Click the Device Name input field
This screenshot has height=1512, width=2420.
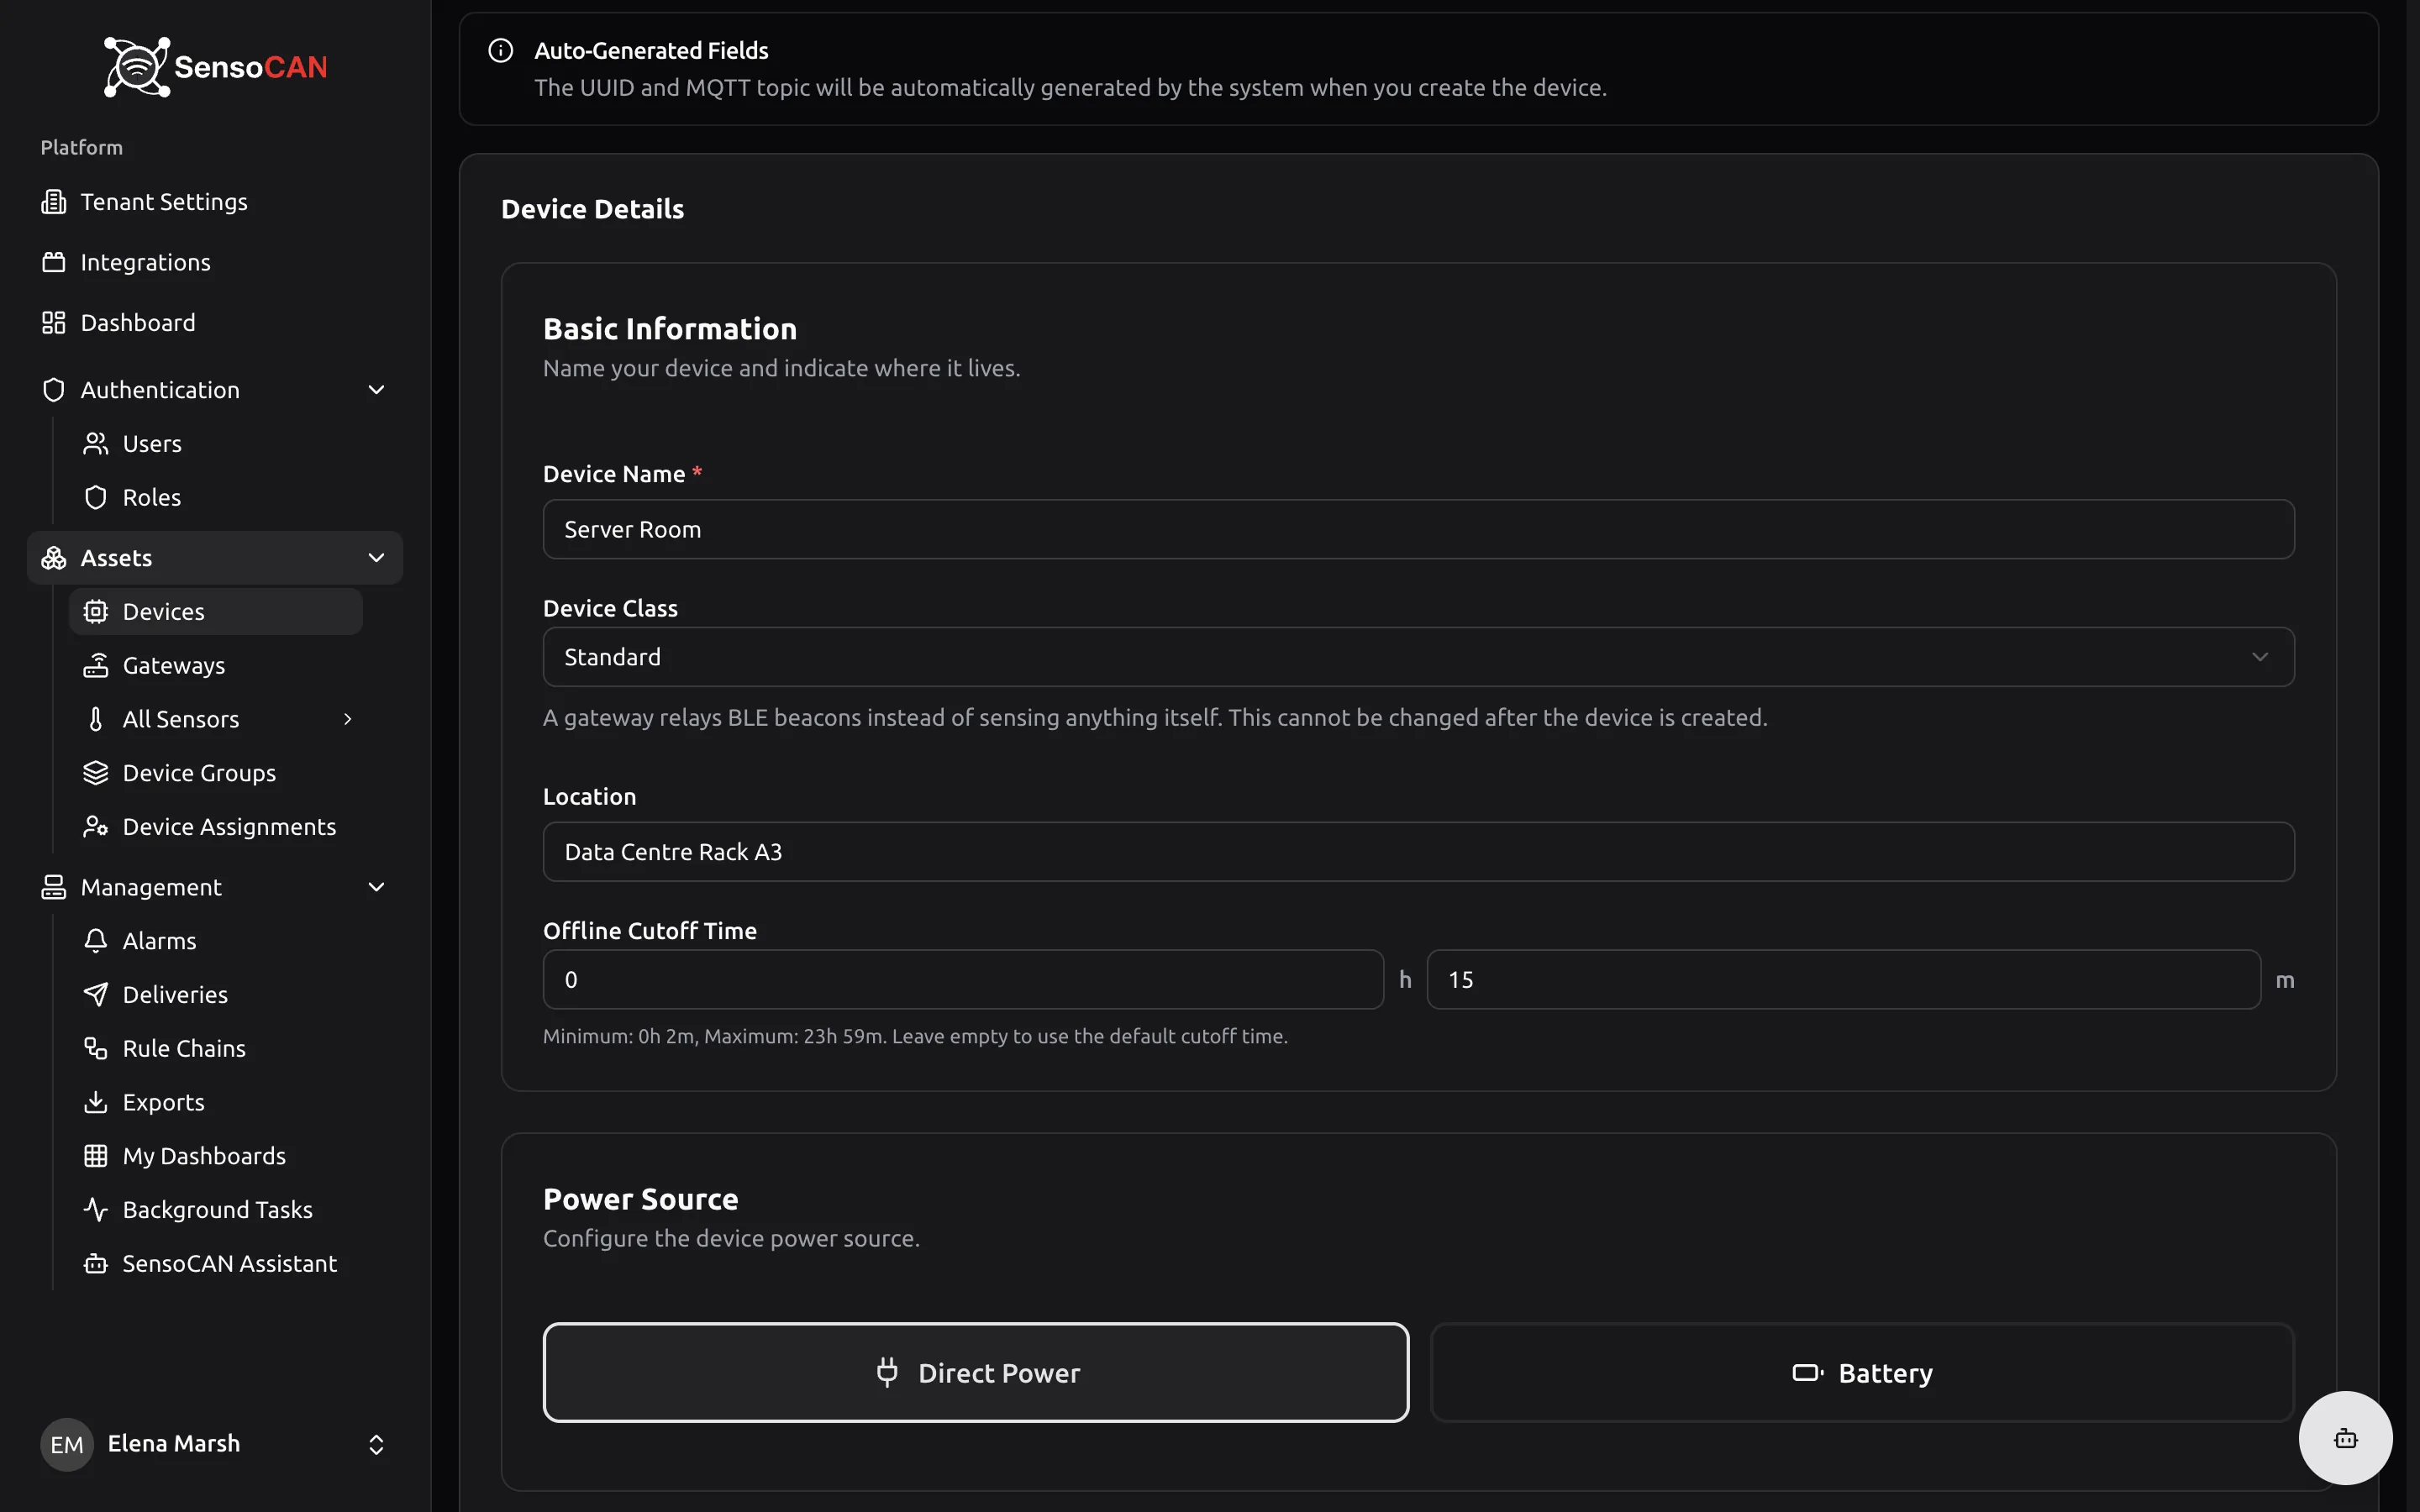[1418, 530]
